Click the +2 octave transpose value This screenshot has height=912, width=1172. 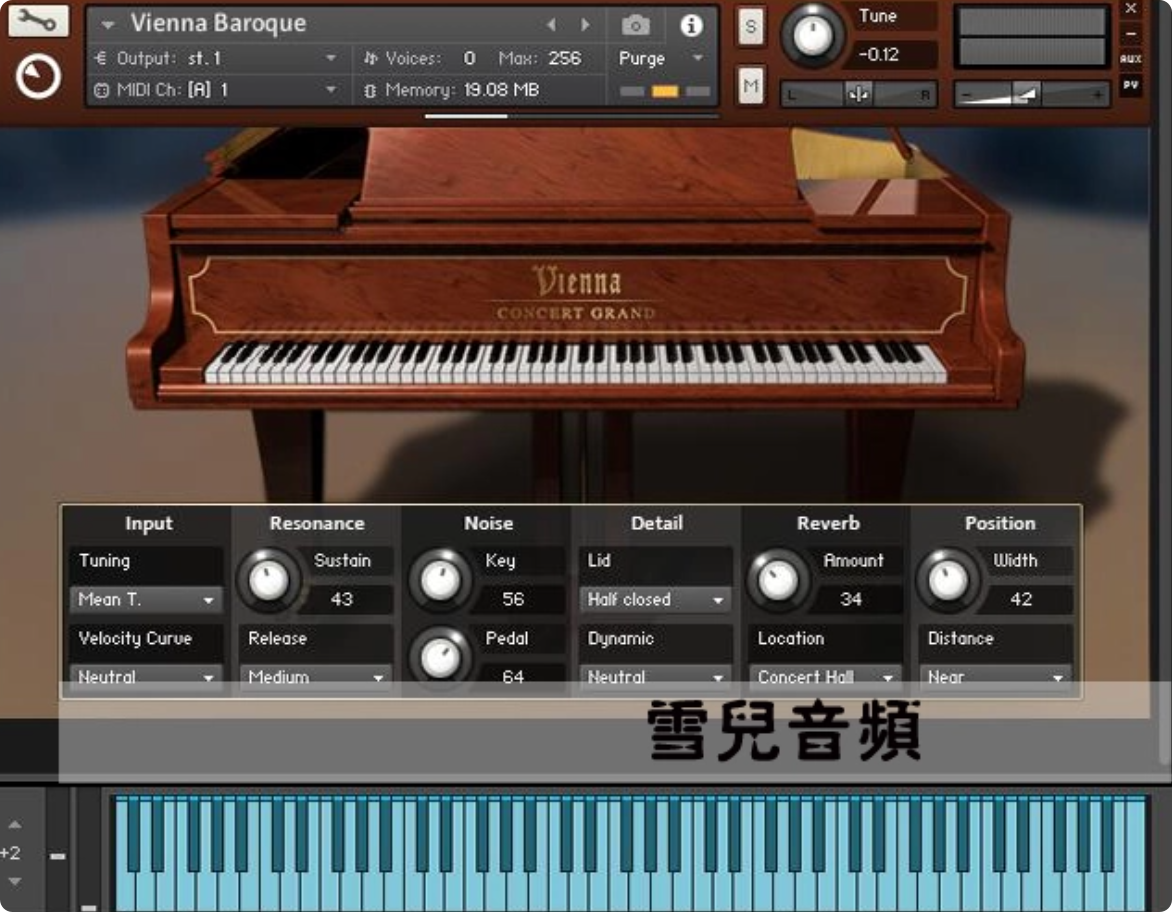pyautogui.click(x=10, y=853)
